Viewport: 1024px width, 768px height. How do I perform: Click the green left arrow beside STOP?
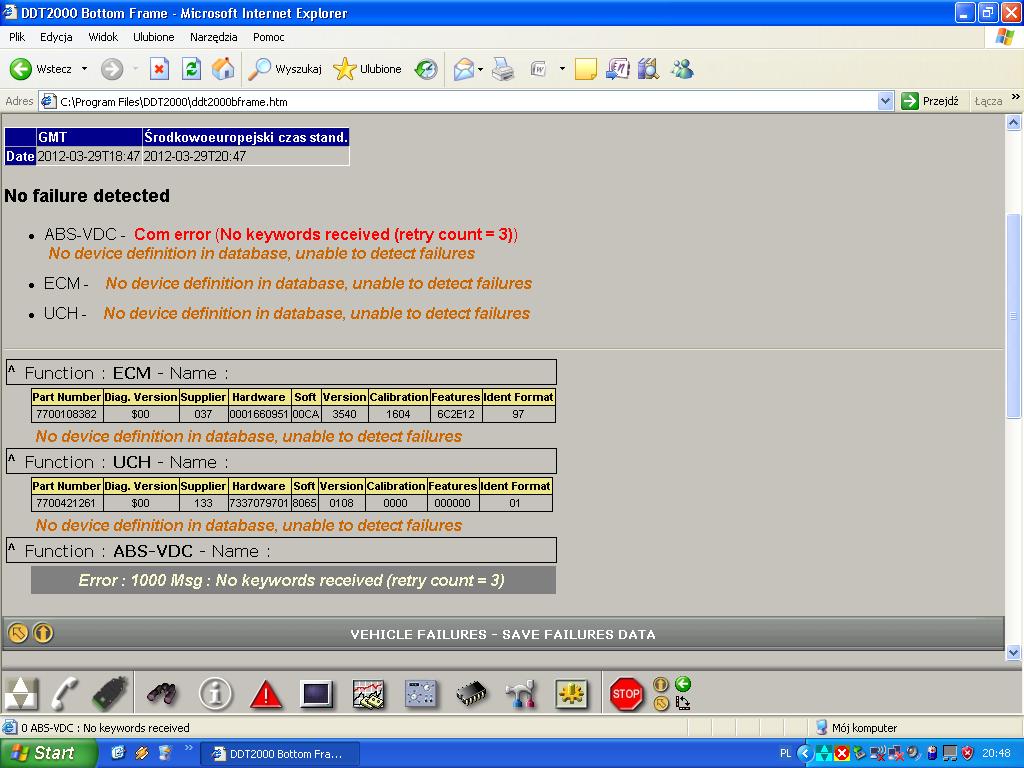[x=682, y=684]
